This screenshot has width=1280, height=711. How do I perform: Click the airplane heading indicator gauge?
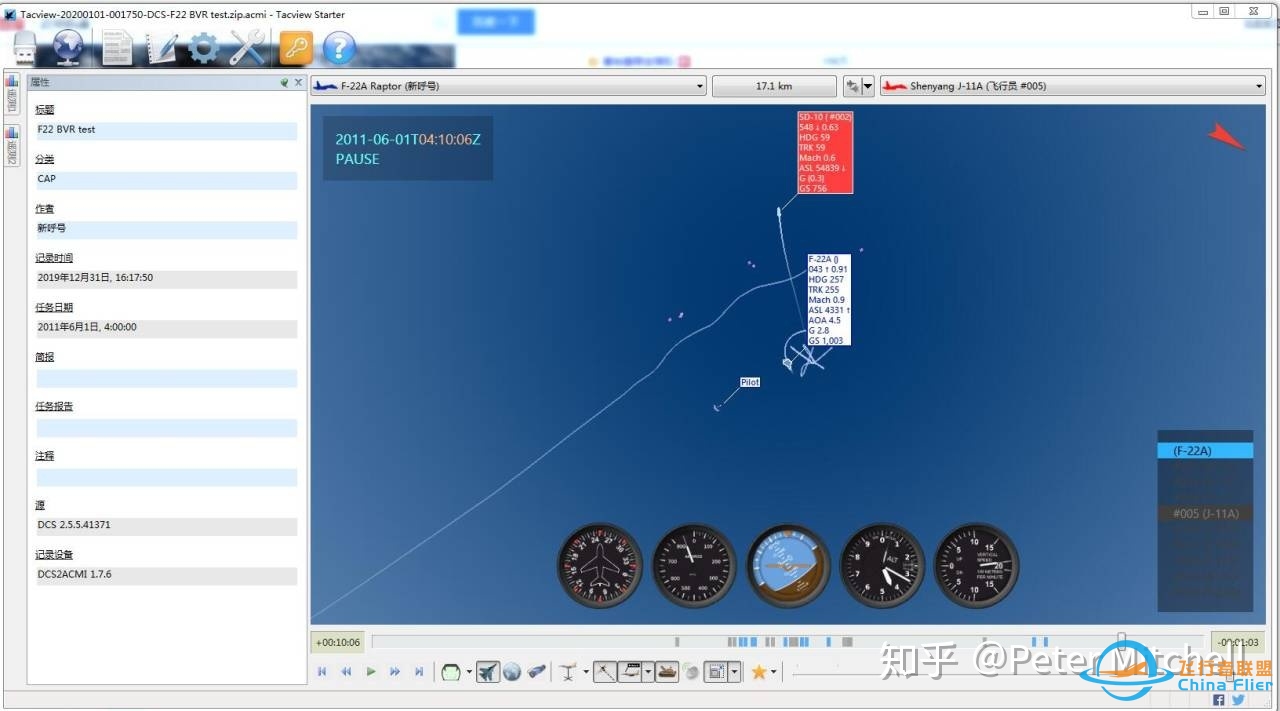point(598,566)
